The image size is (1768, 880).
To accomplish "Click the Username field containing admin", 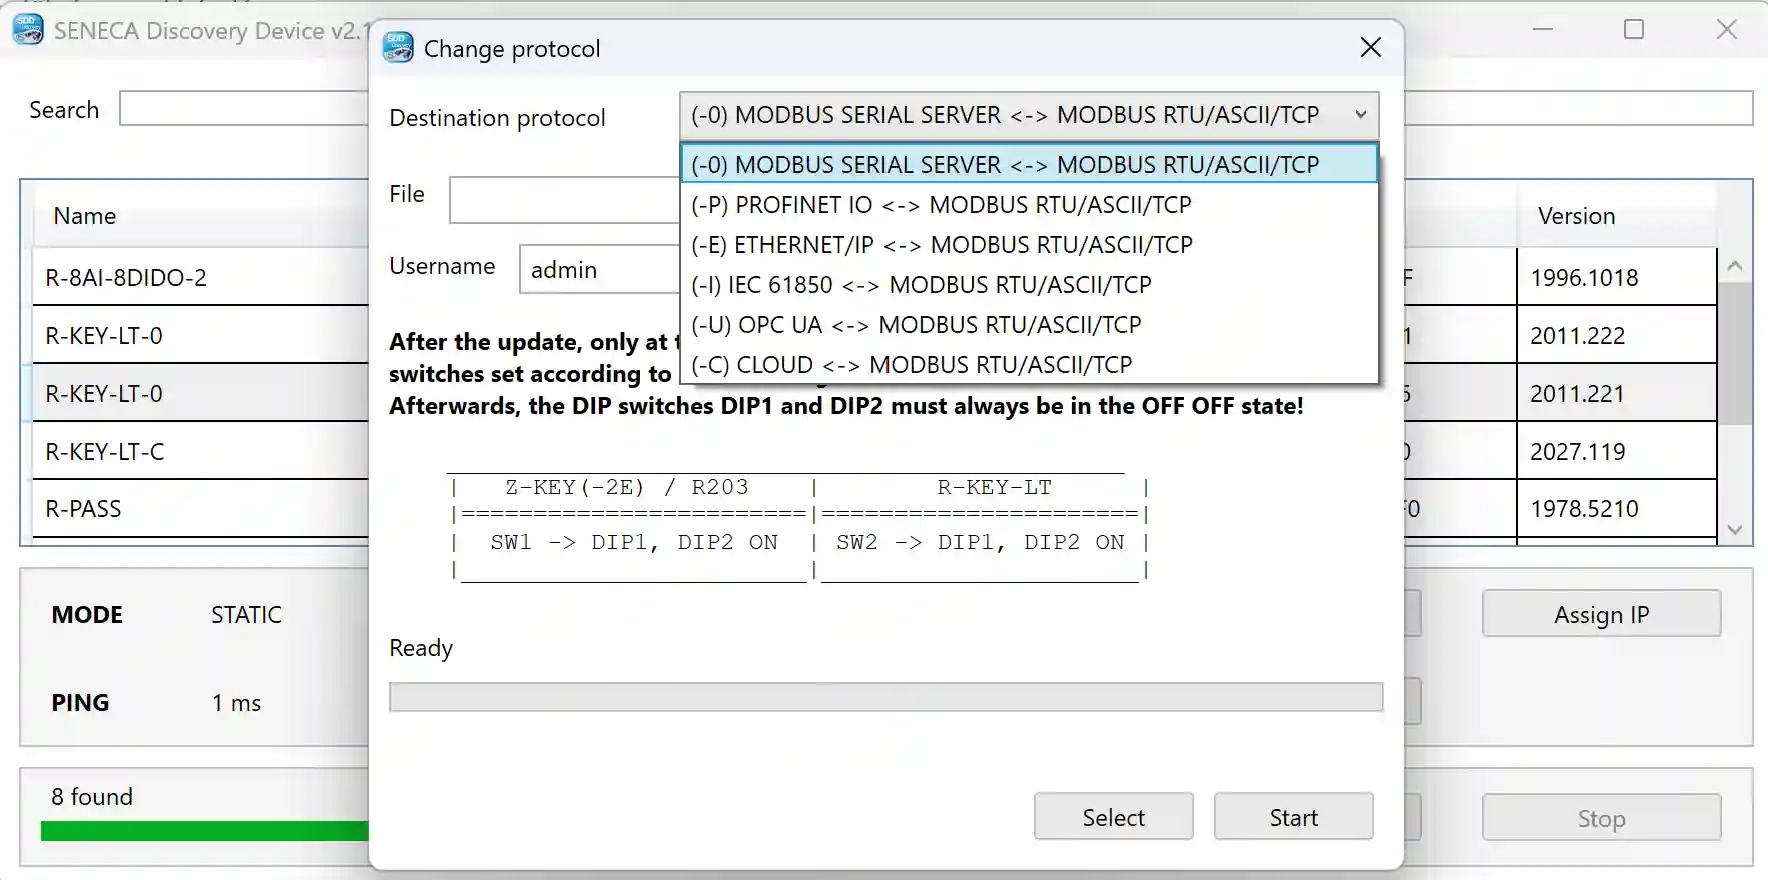I will (600, 269).
